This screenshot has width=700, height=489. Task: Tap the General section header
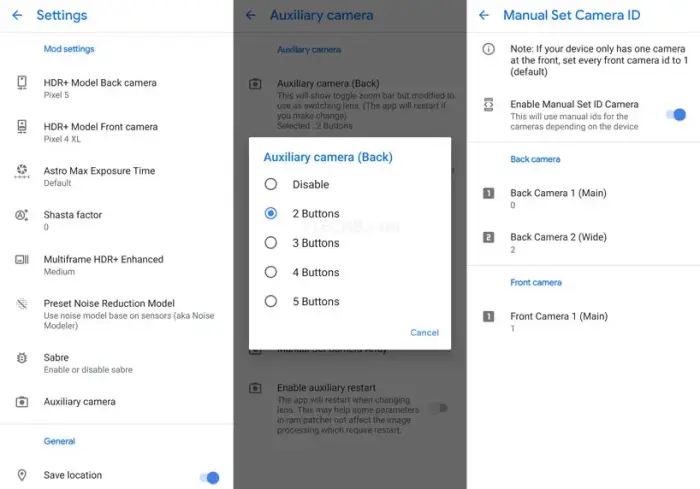59,441
